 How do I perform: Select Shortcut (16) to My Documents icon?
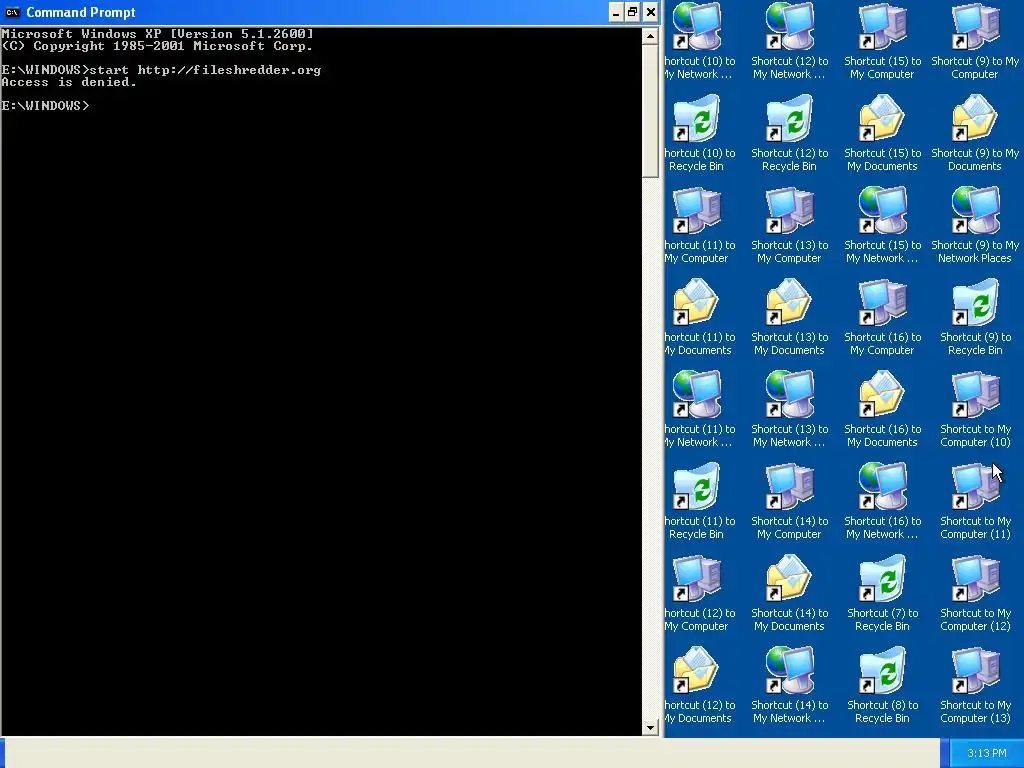click(x=882, y=394)
